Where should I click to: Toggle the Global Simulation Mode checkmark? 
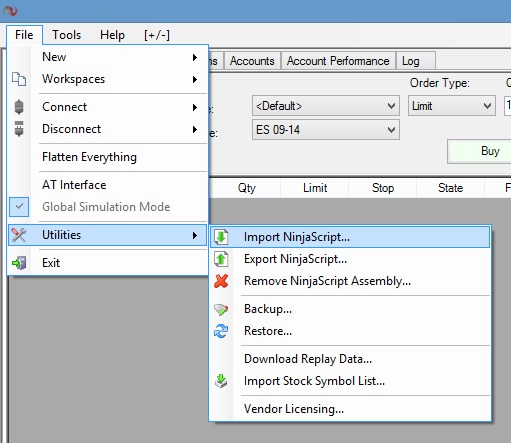click(x=19, y=207)
